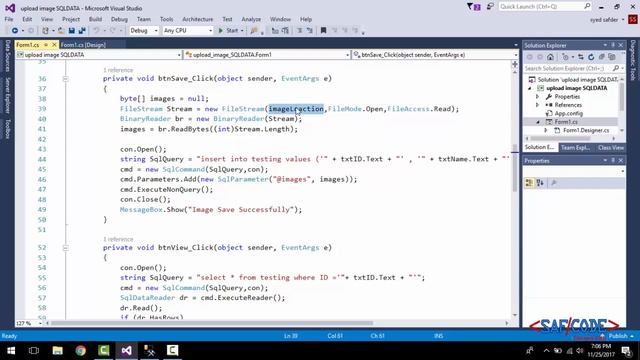Click the Open File toolbar icon
The width and height of the screenshot is (640, 360).
tap(61, 31)
